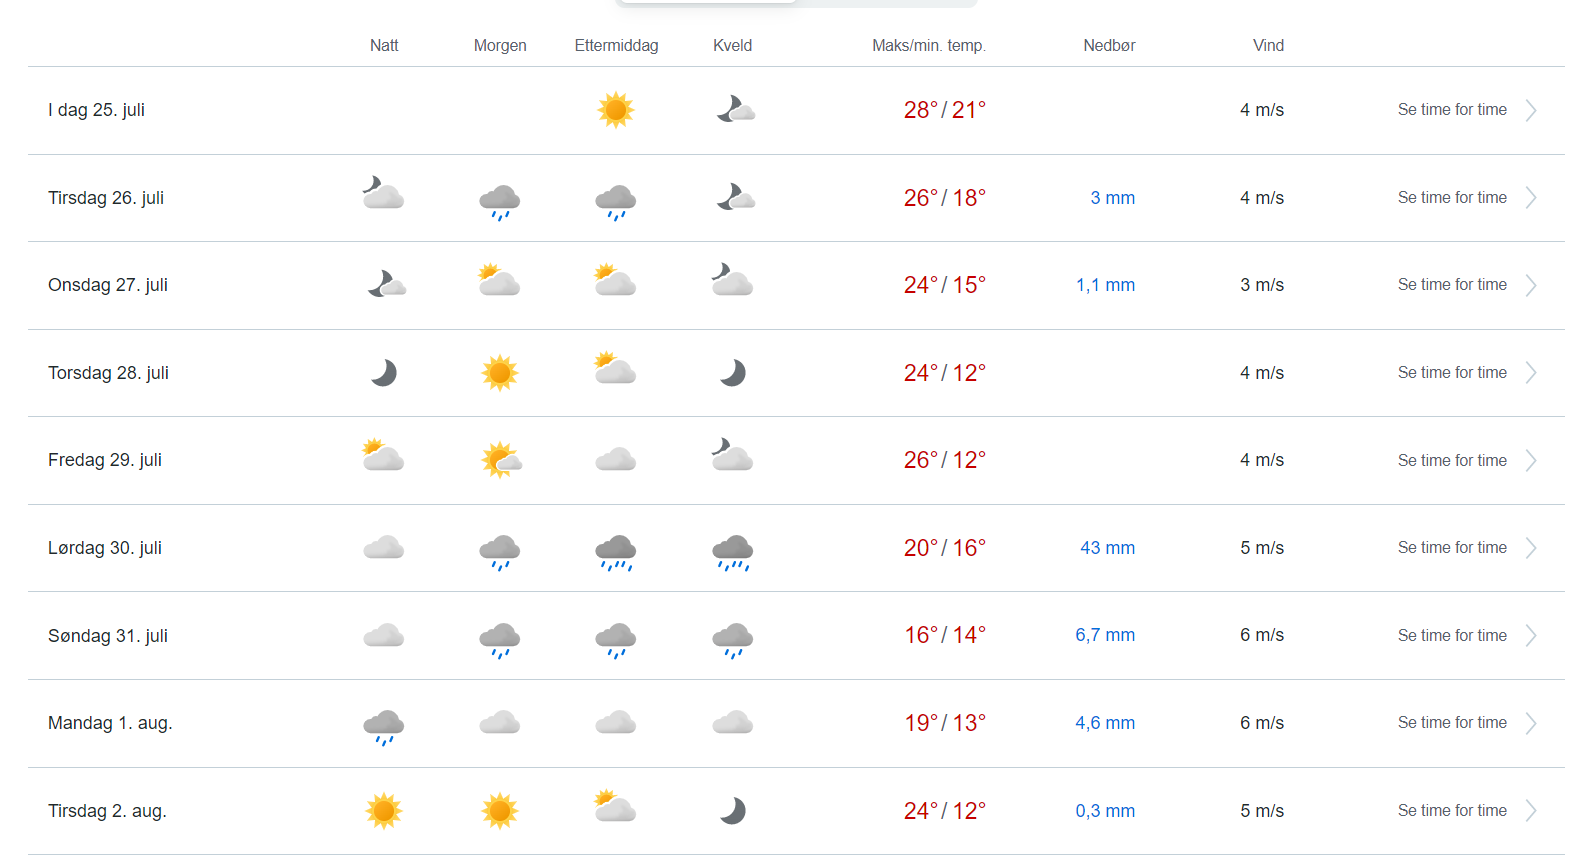Click Søndag 31. juli afternoon rain icon
The width and height of the screenshot is (1582, 864).
click(616, 639)
